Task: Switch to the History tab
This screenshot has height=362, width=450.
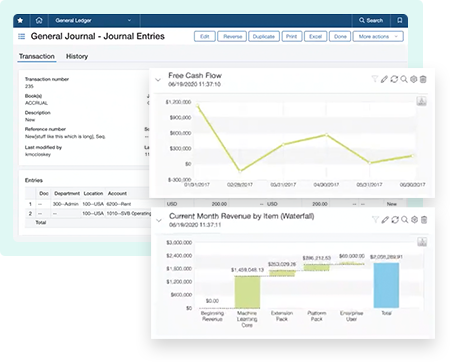Action: pos(77,56)
